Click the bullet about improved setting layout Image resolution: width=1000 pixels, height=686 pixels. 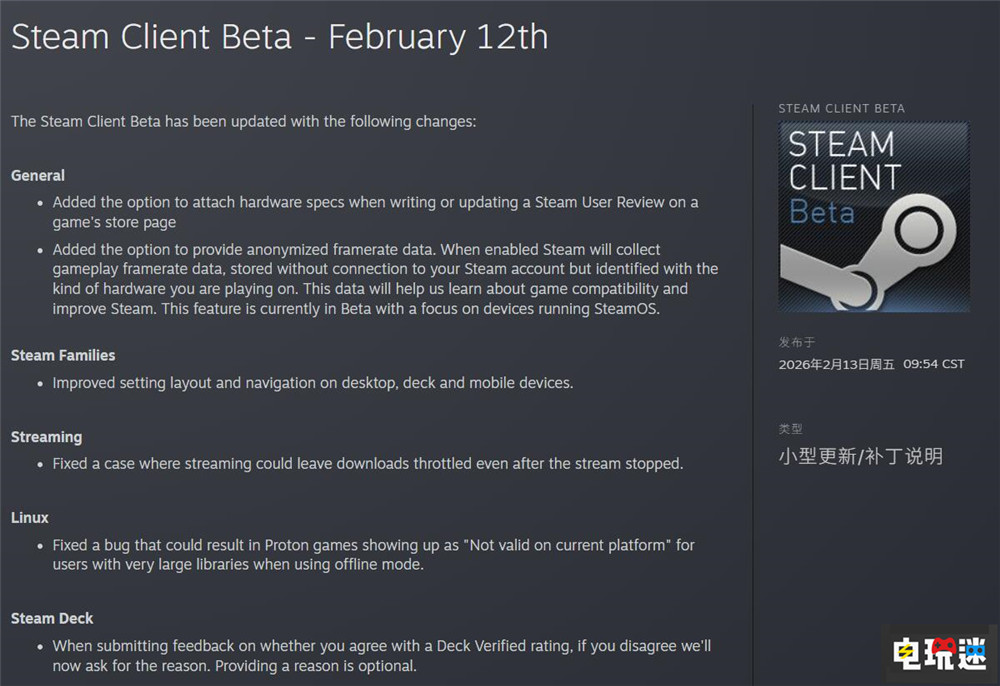point(312,383)
